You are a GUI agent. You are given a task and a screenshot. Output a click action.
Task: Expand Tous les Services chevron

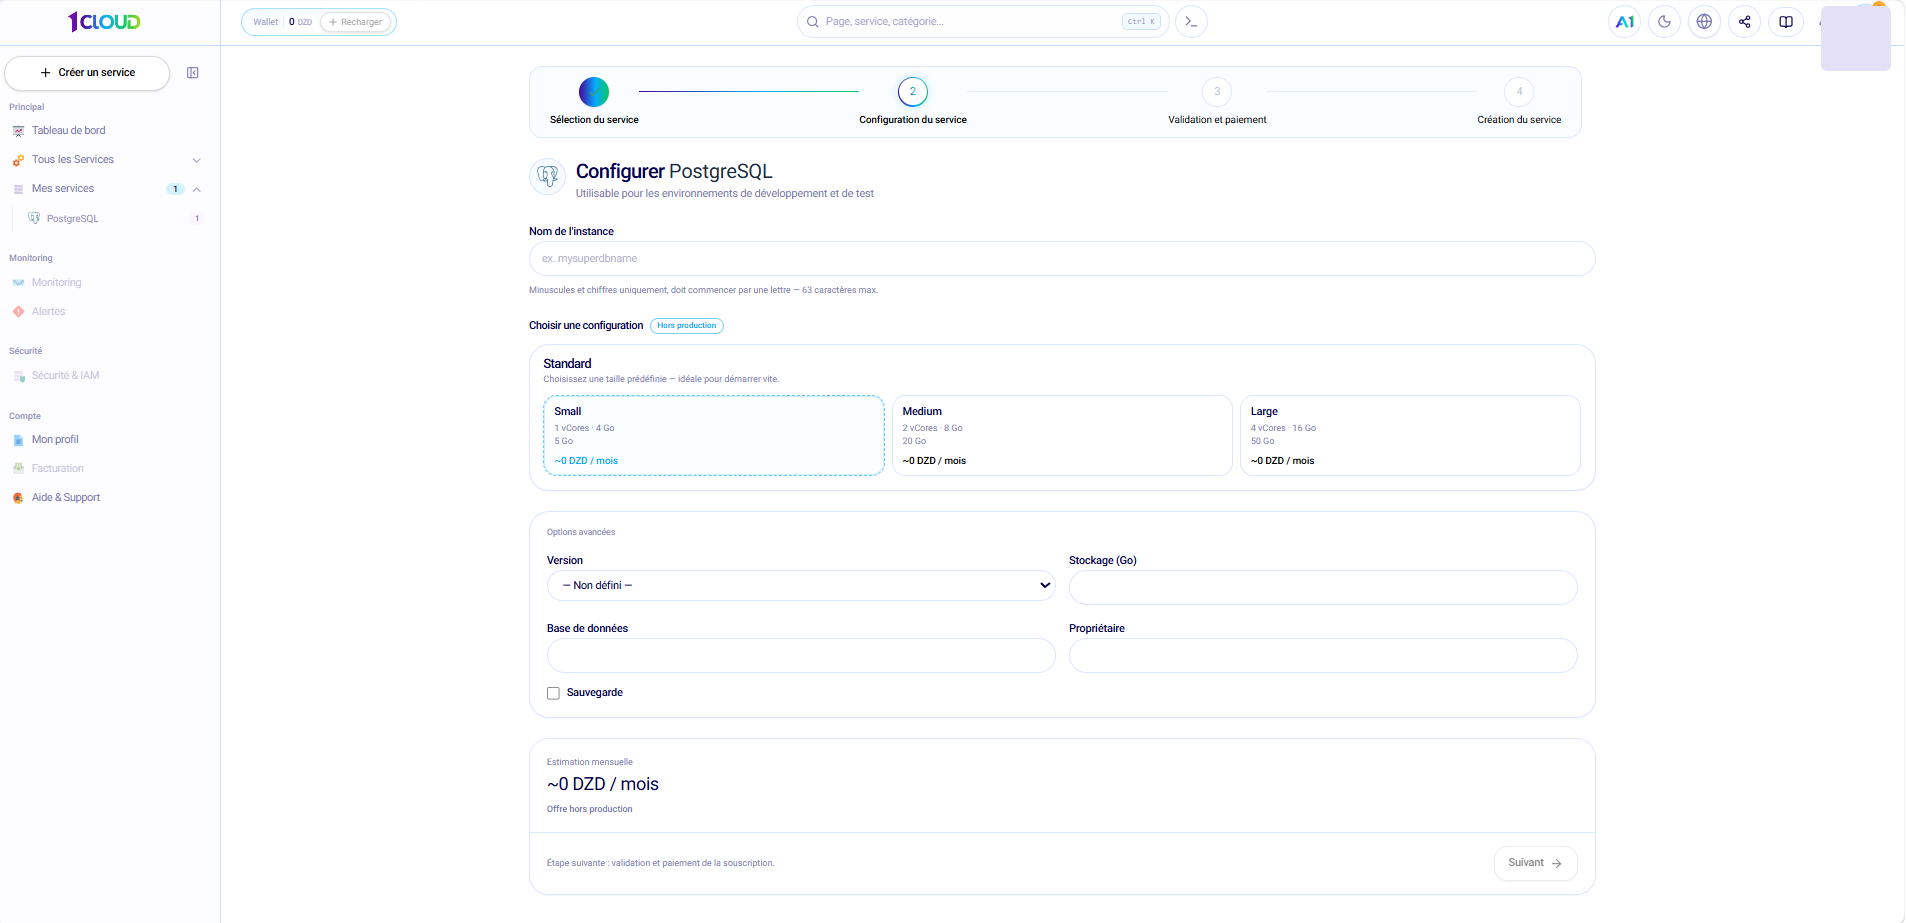coord(197,160)
